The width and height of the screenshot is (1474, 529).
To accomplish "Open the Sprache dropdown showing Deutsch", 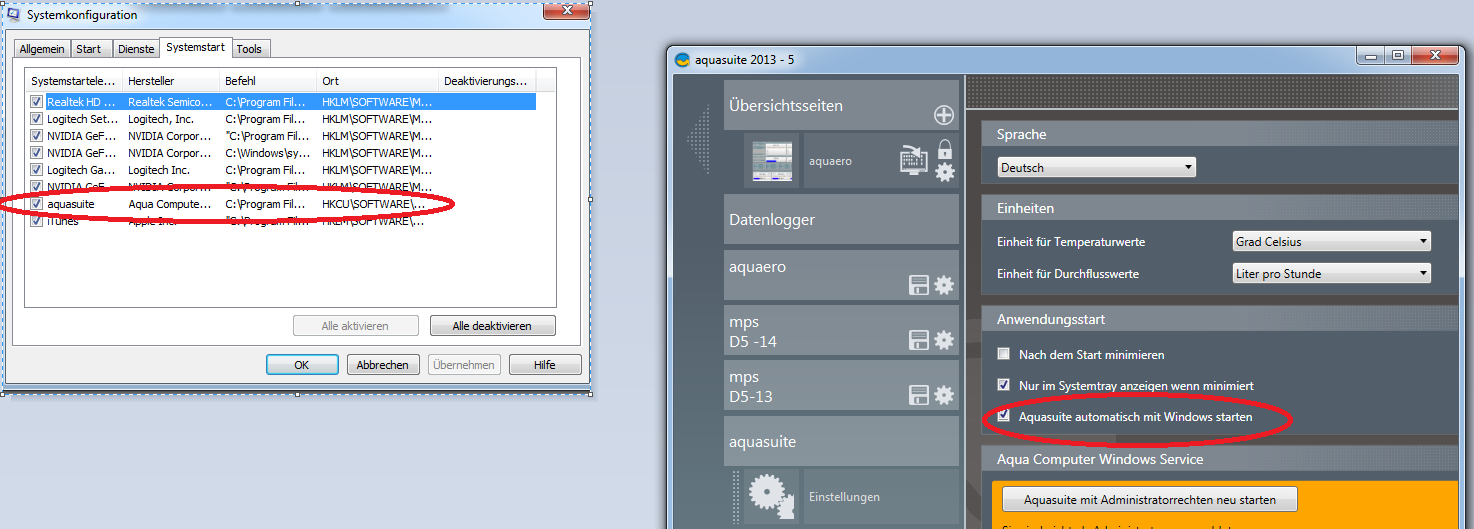I will tap(1096, 168).
